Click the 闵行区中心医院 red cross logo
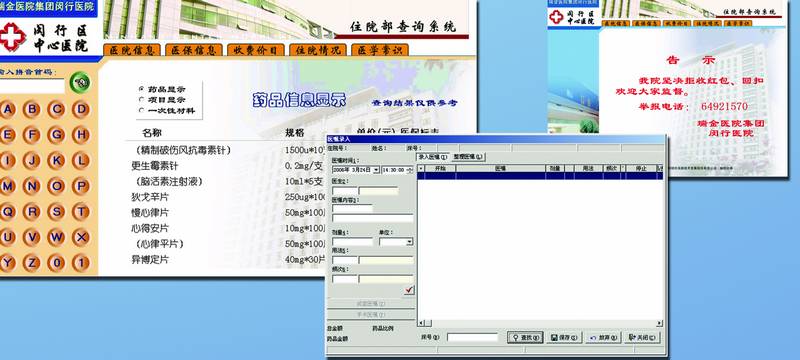Image resolution: width=800 pixels, height=360 pixels. click(12, 37)
